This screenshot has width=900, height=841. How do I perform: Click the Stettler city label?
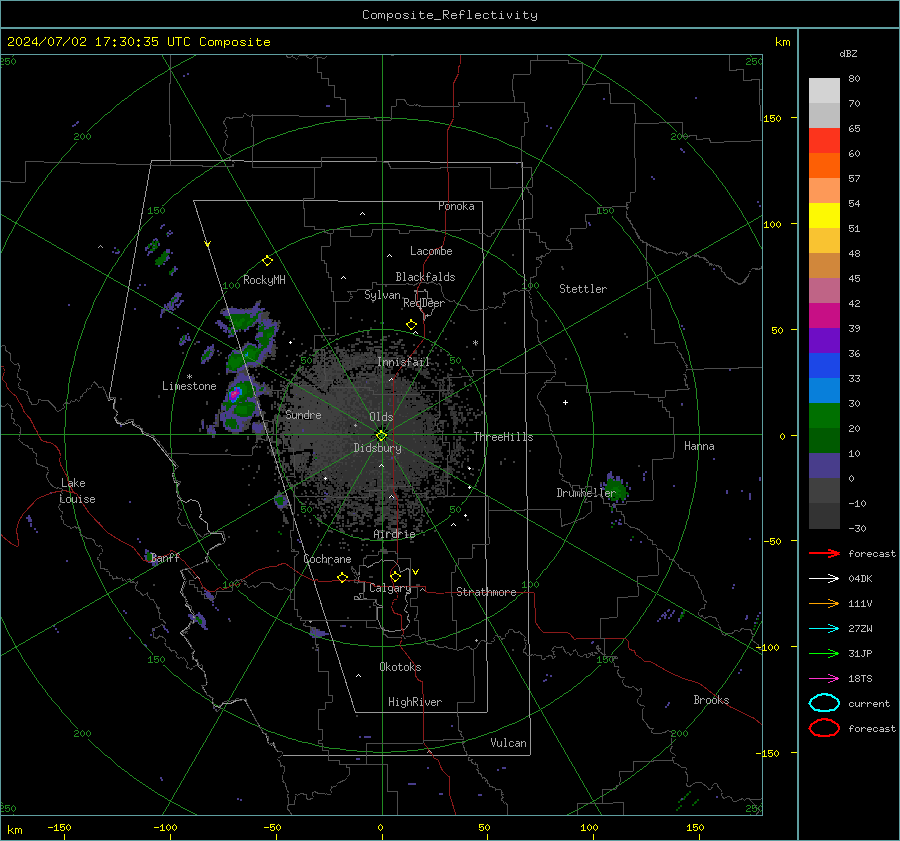click(x=583, y=289)
